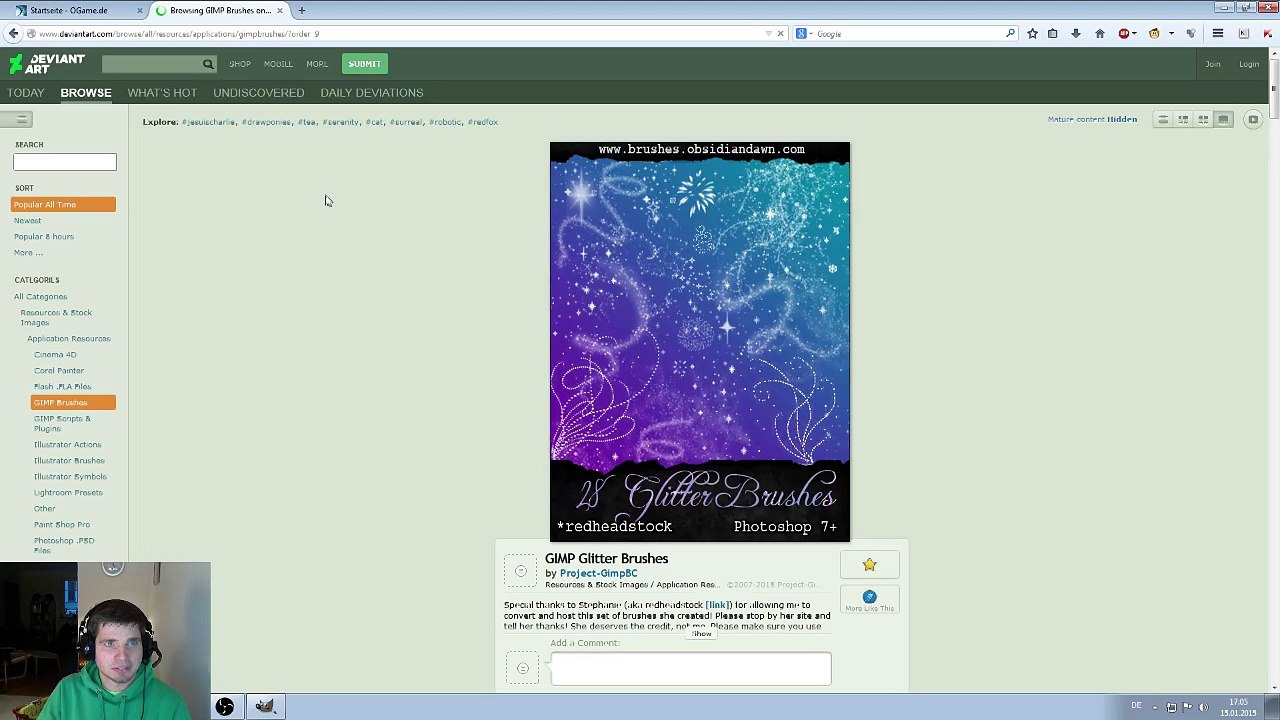This screenshot has width=1280, height=720.
Task: Open the DAILY DEVIATIONS tab
Action: [x=372, y=93]
